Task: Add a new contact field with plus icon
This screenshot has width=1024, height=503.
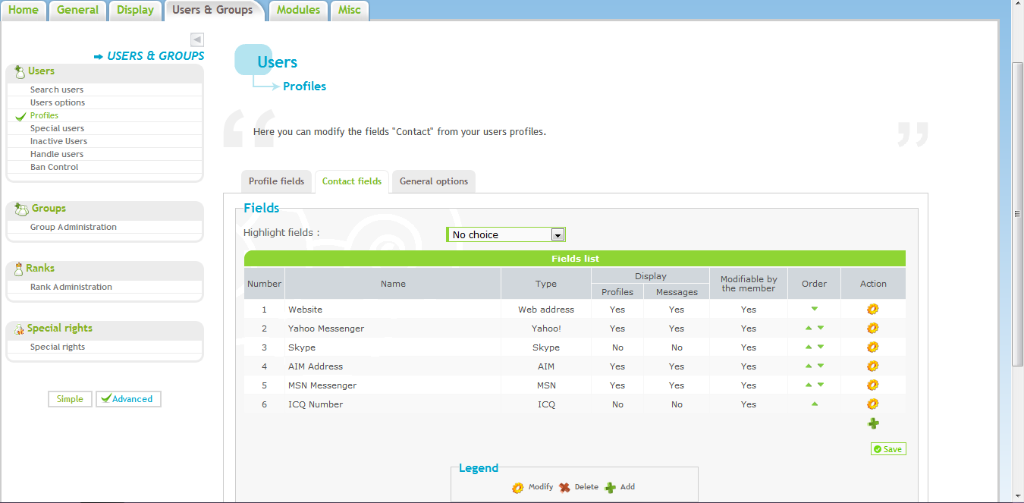Action: click(x=873, y=423)
